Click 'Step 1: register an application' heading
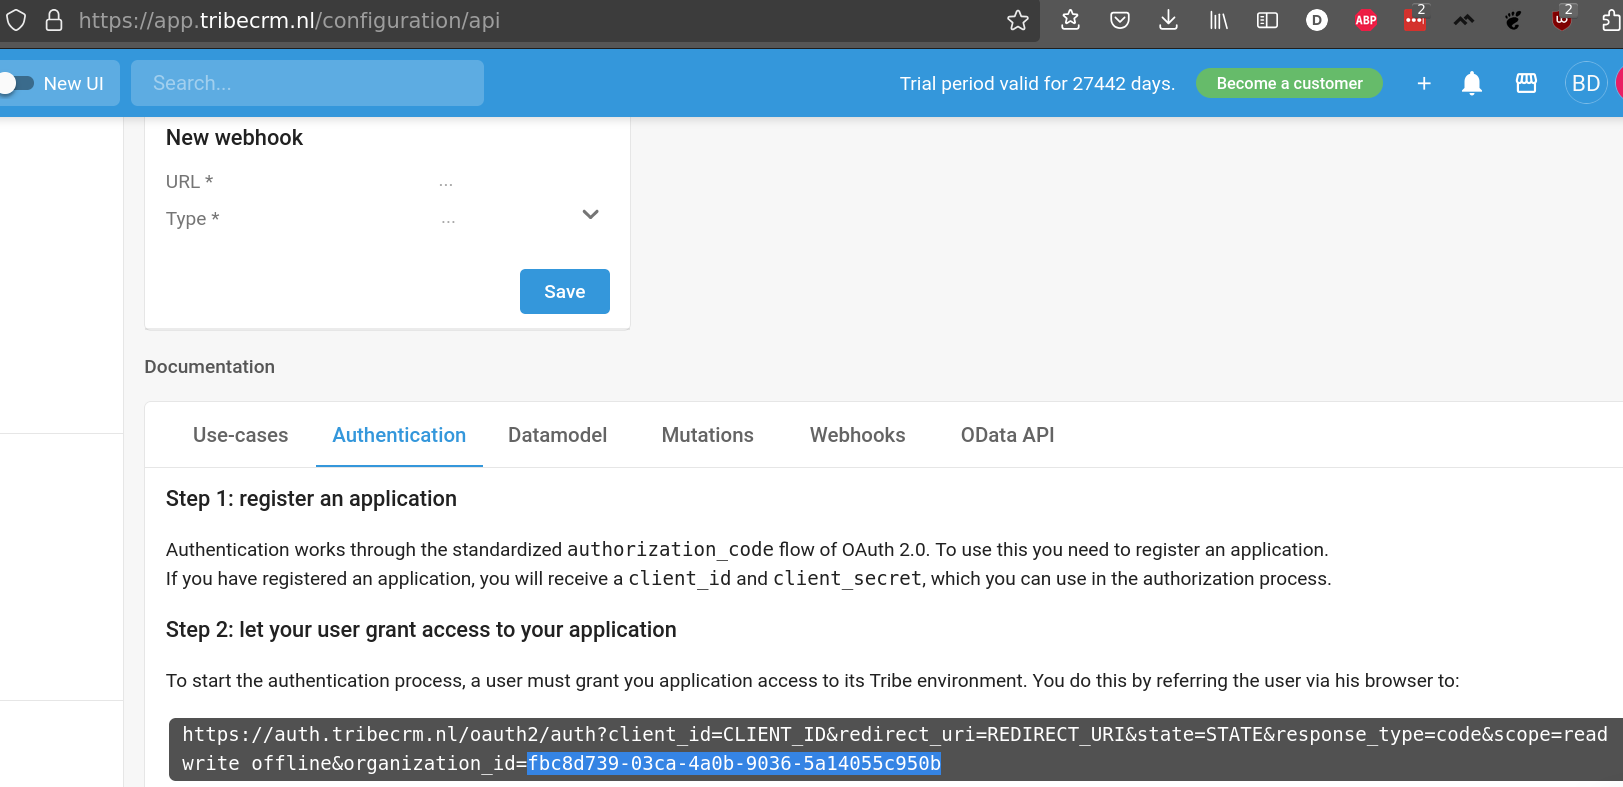 point(311,498)
